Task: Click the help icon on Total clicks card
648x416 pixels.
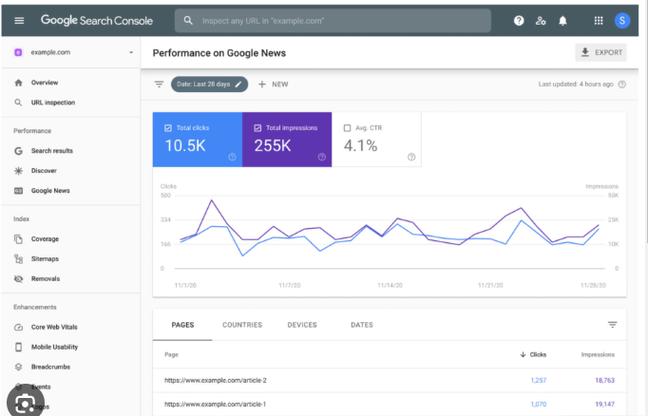Action: [x=232, y=157]
